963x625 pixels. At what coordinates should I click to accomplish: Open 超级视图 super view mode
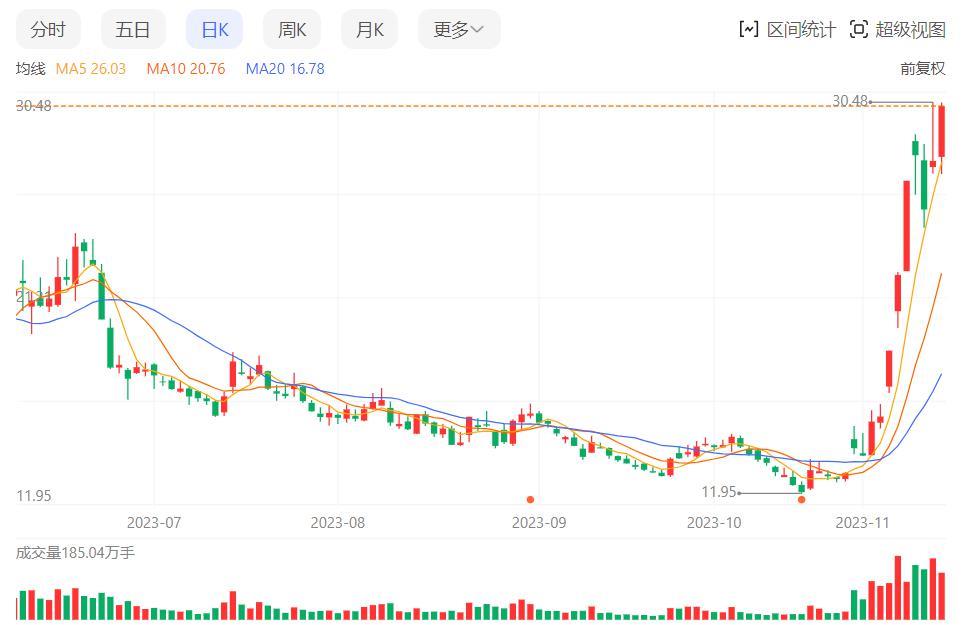click(910, 29)
